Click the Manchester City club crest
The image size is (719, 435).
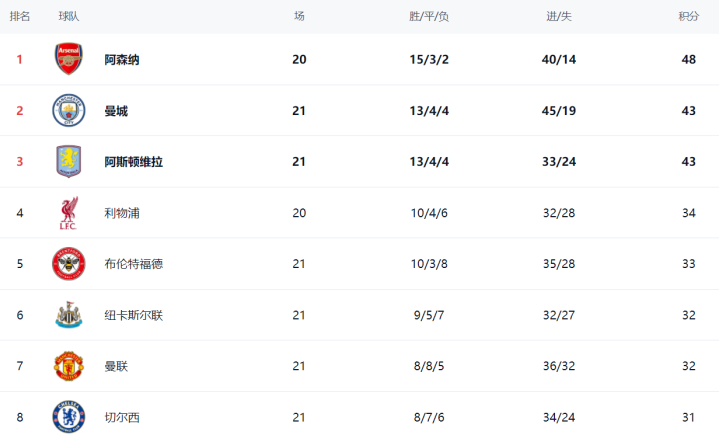point(68,110)
